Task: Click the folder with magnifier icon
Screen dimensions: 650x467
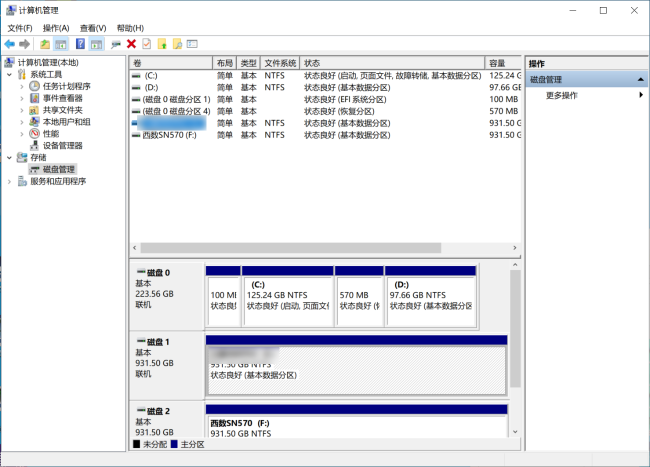Action: 177,44
